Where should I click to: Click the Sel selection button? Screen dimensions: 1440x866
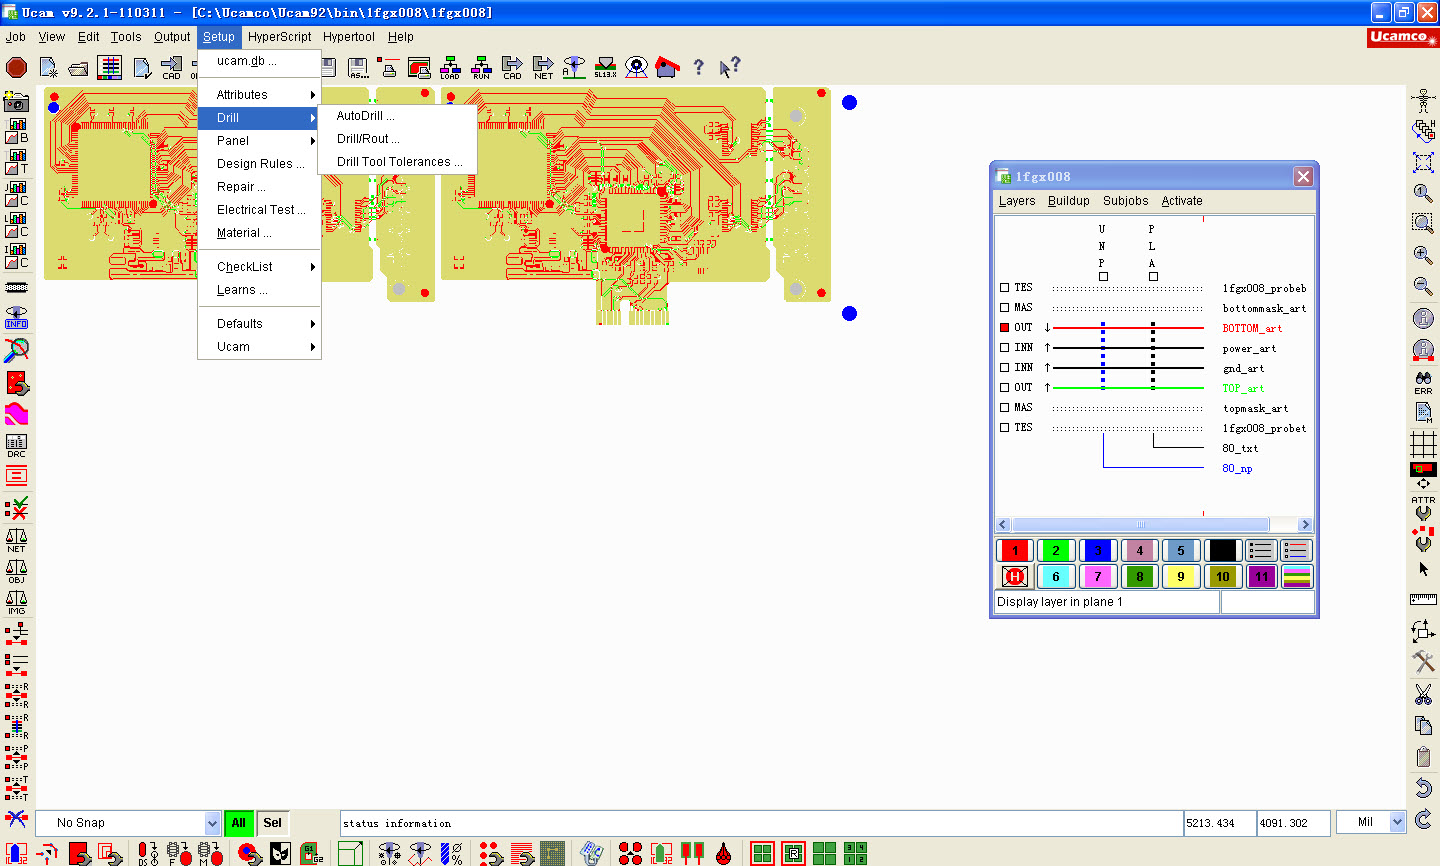(x=272, y=823)
